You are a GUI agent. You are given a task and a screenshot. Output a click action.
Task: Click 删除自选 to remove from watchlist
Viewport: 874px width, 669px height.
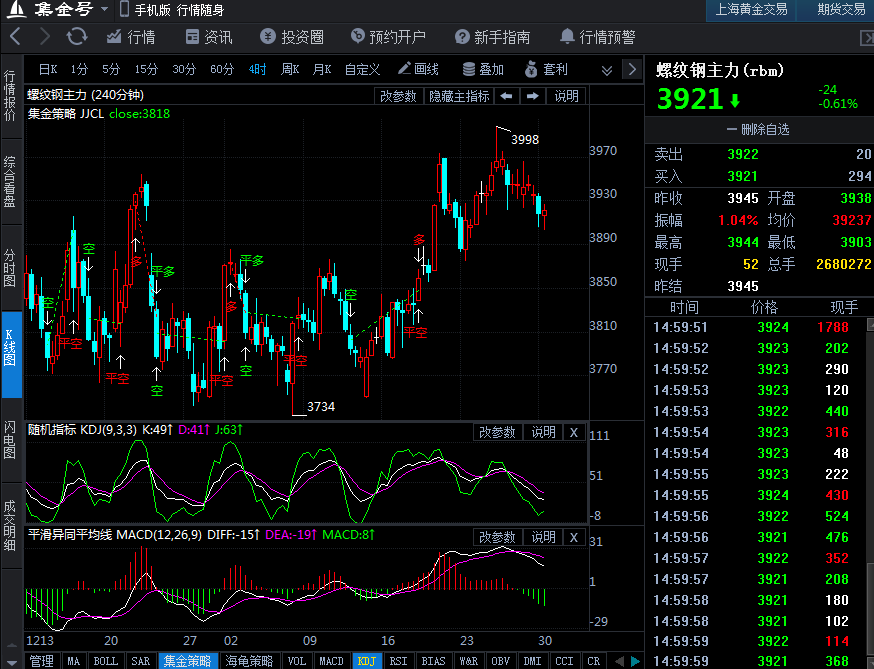pos(758,129)
